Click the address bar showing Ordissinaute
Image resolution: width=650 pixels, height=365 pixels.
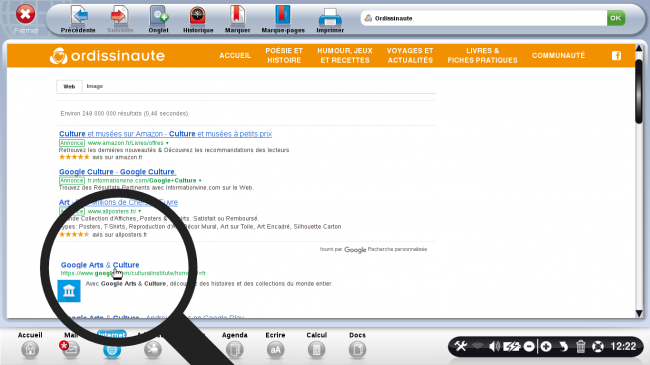[x=483, y=18]
